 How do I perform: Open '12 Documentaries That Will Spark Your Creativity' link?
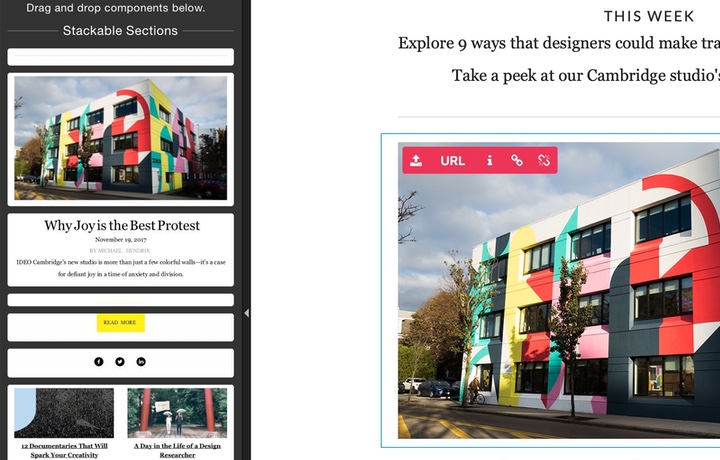point(64,449)
